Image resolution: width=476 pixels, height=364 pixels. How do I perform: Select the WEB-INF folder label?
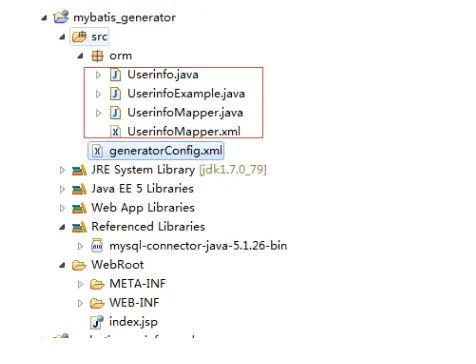134,303
